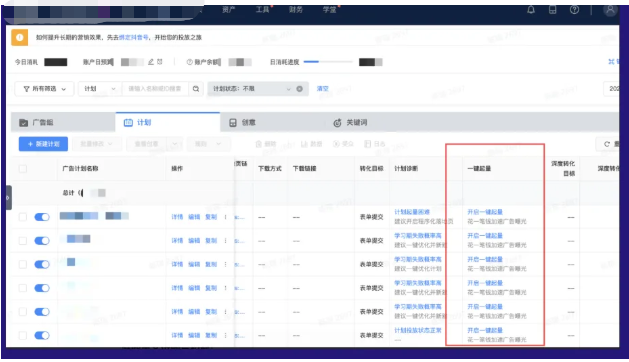Click the refresh icon above the table
This screenshot has height=362, width=629.
607,144
